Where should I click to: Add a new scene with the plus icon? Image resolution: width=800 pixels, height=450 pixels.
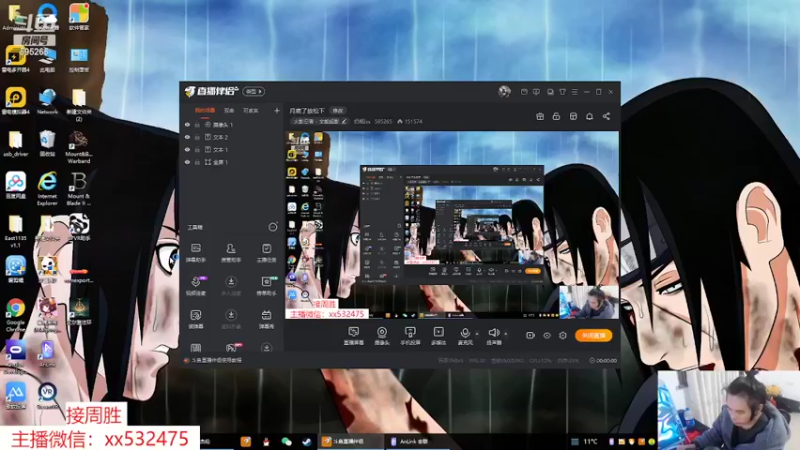(x=277, y=110)
